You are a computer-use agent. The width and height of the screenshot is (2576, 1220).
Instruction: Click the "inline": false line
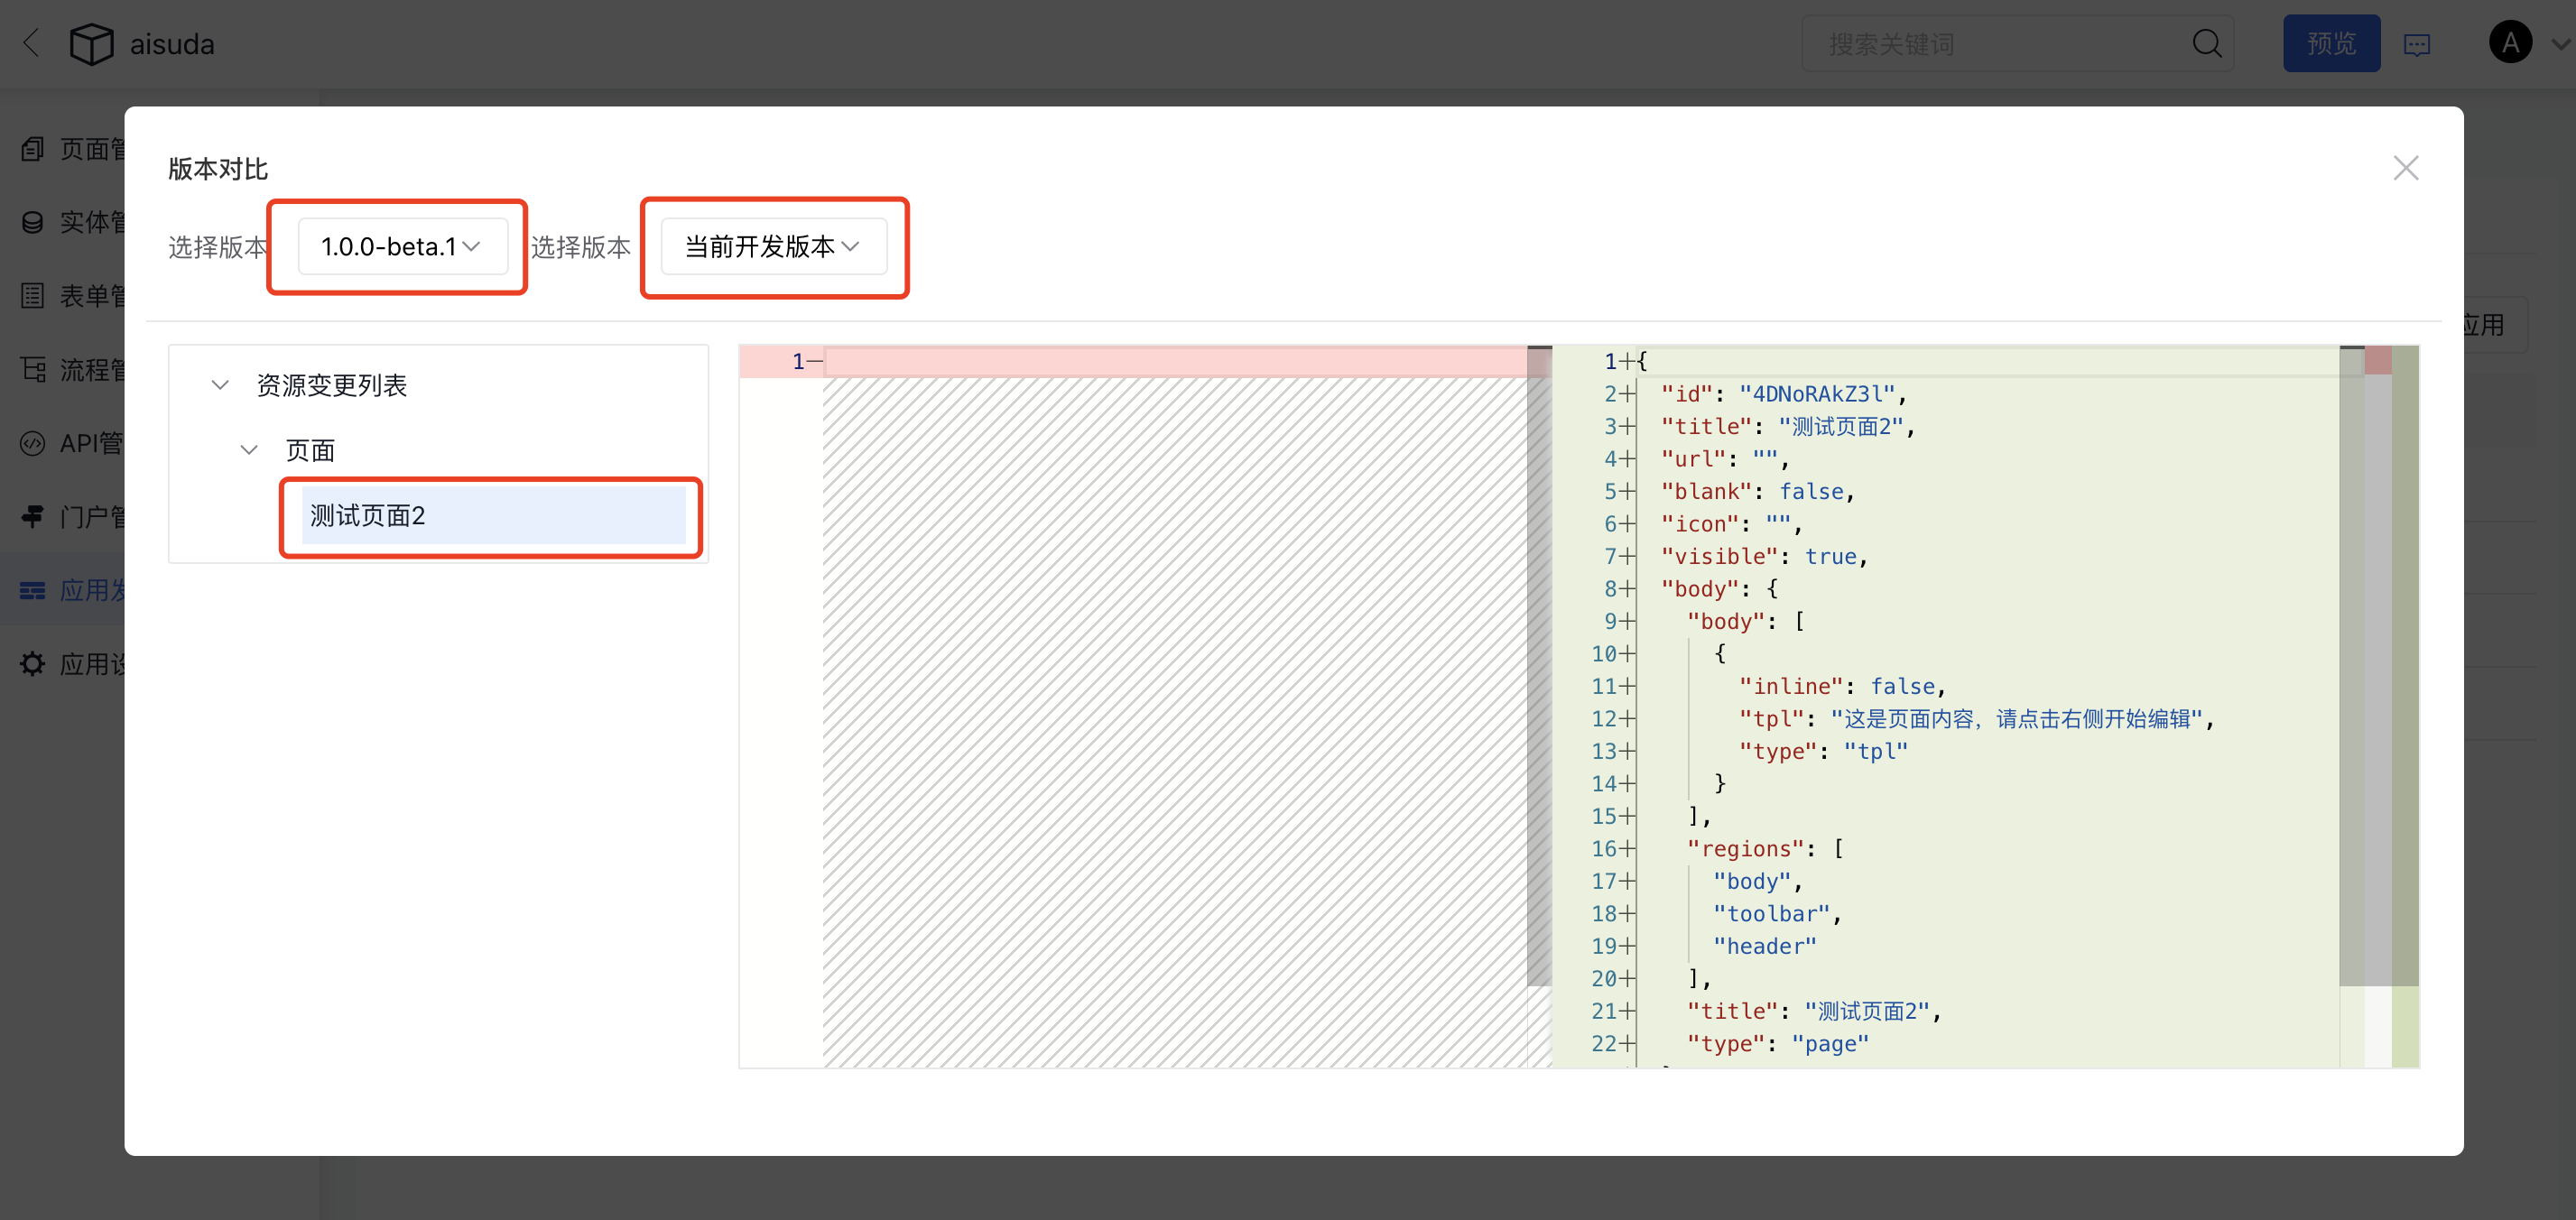click(x=1842, y=686)
